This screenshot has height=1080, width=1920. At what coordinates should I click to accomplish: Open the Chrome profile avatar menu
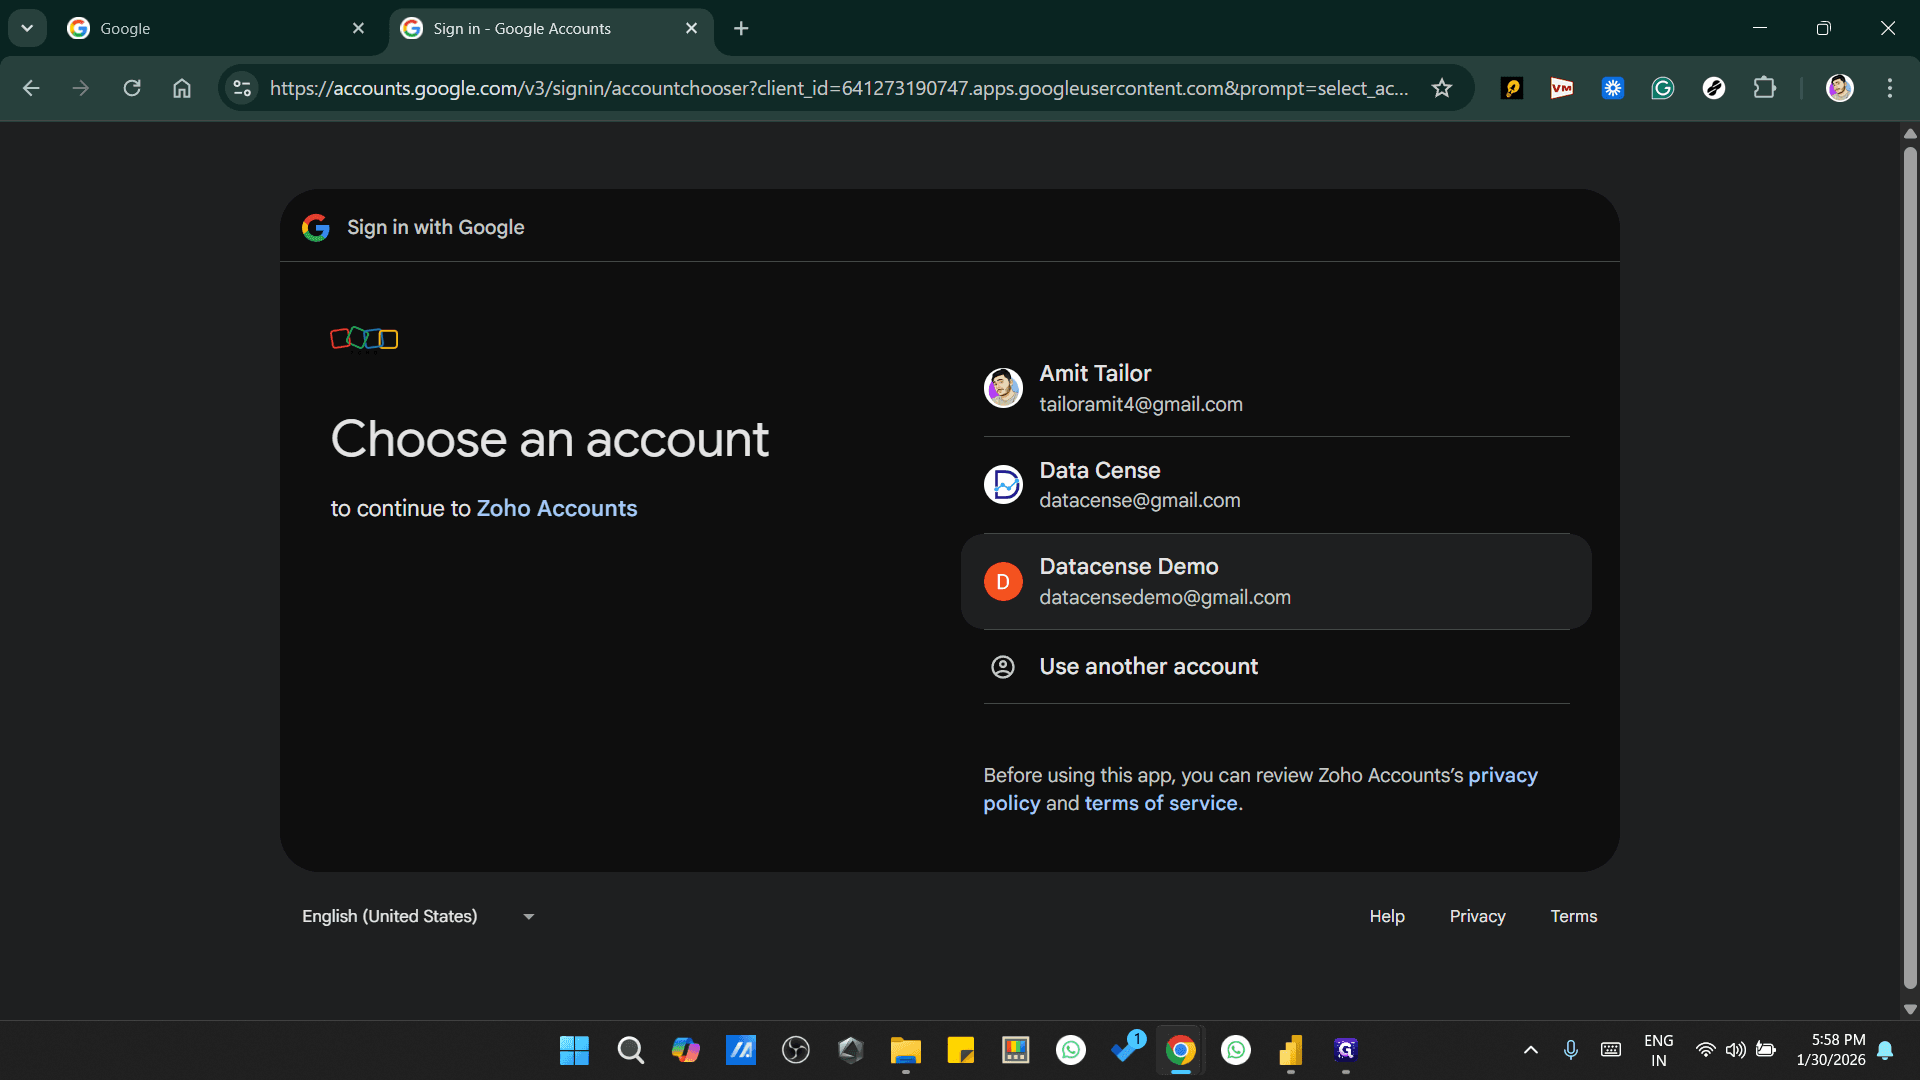1840,88
